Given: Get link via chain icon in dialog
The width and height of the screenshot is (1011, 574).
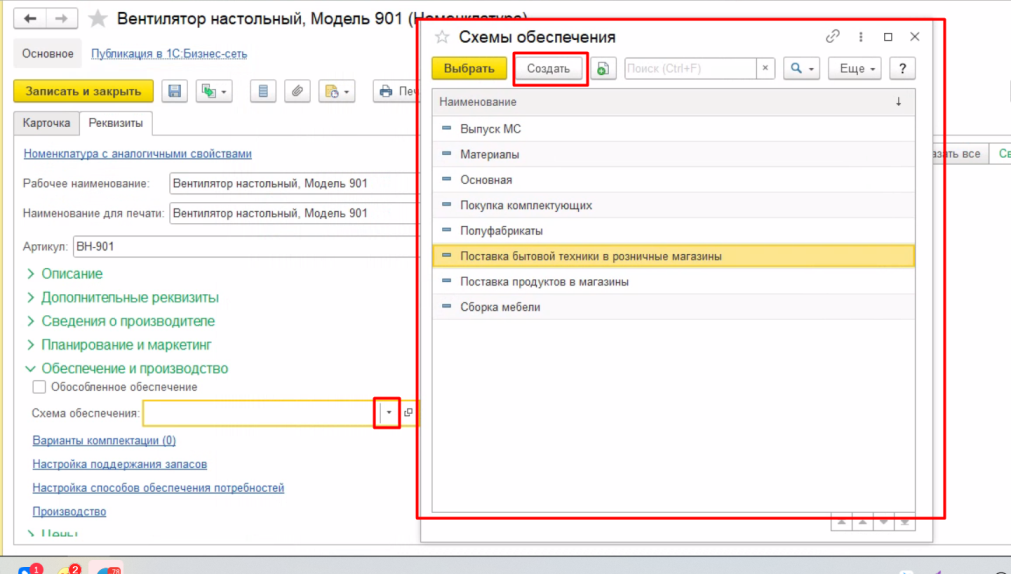Looking at the screenshot, I should (x=832, y=37).
